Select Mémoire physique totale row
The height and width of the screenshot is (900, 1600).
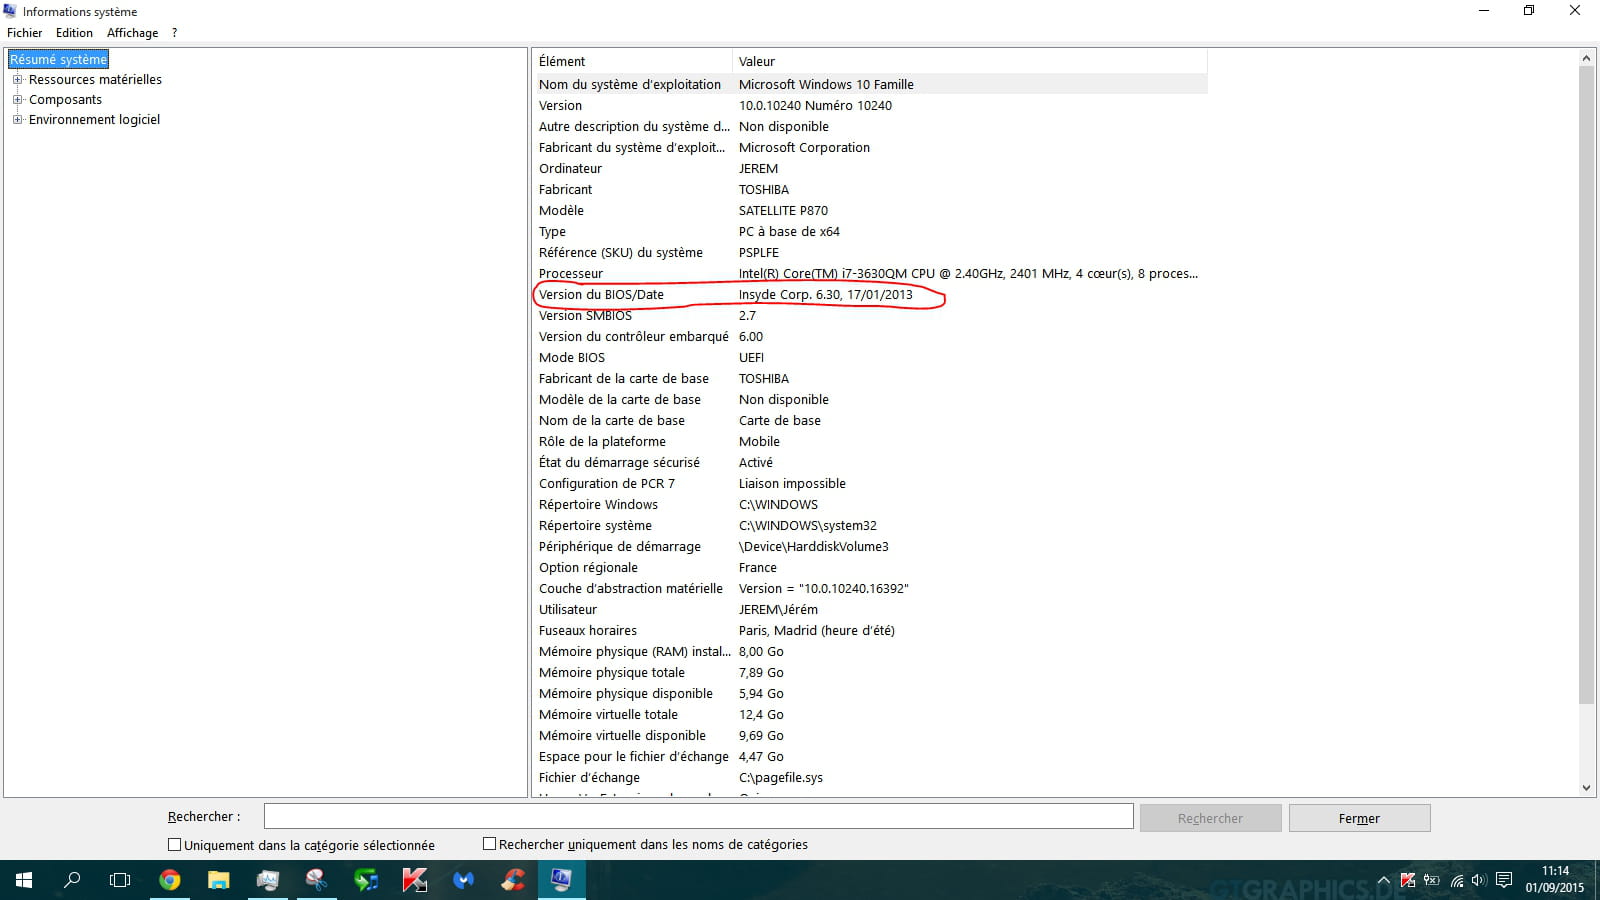pos(870,672)
